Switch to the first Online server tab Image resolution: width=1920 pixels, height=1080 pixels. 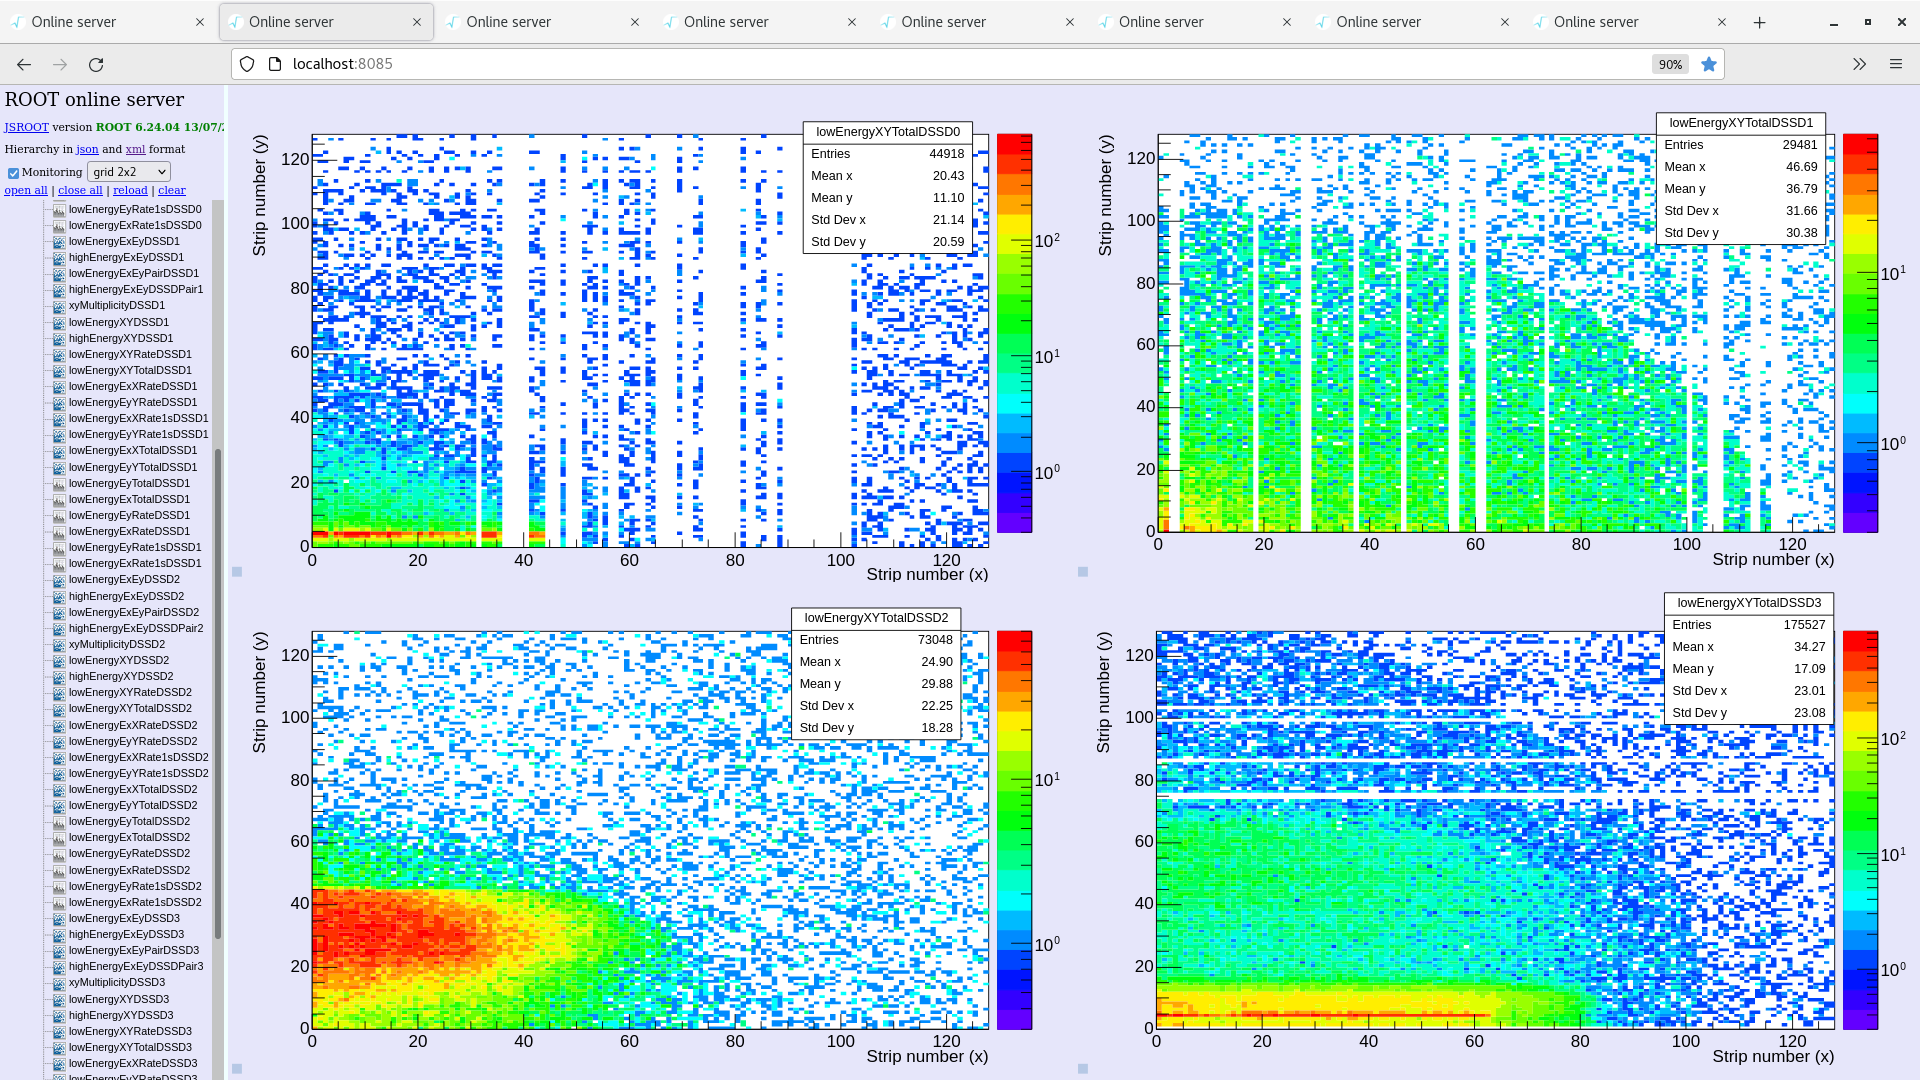100,22
